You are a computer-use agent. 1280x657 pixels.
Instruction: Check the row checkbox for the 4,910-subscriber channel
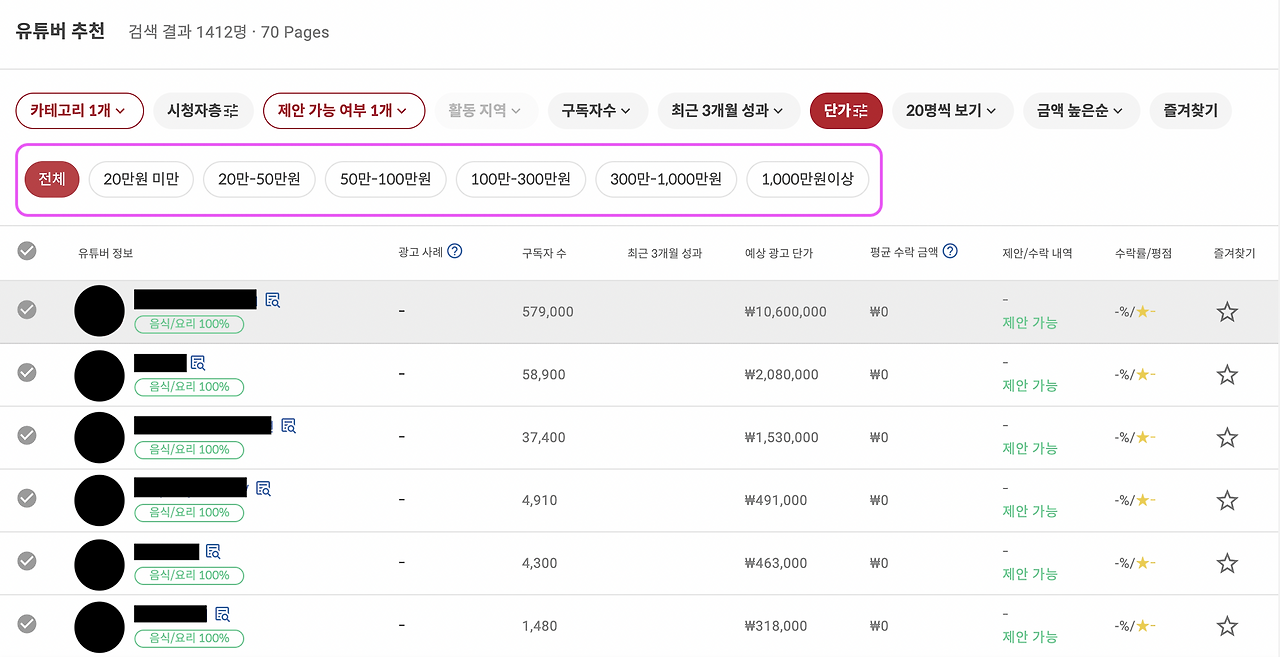tap(27, 499)
